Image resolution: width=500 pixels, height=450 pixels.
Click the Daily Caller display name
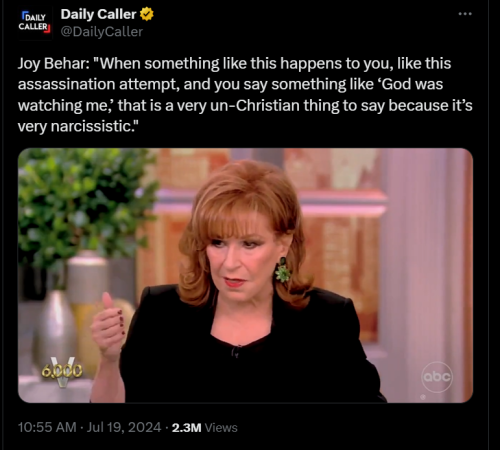click(98, 14)
